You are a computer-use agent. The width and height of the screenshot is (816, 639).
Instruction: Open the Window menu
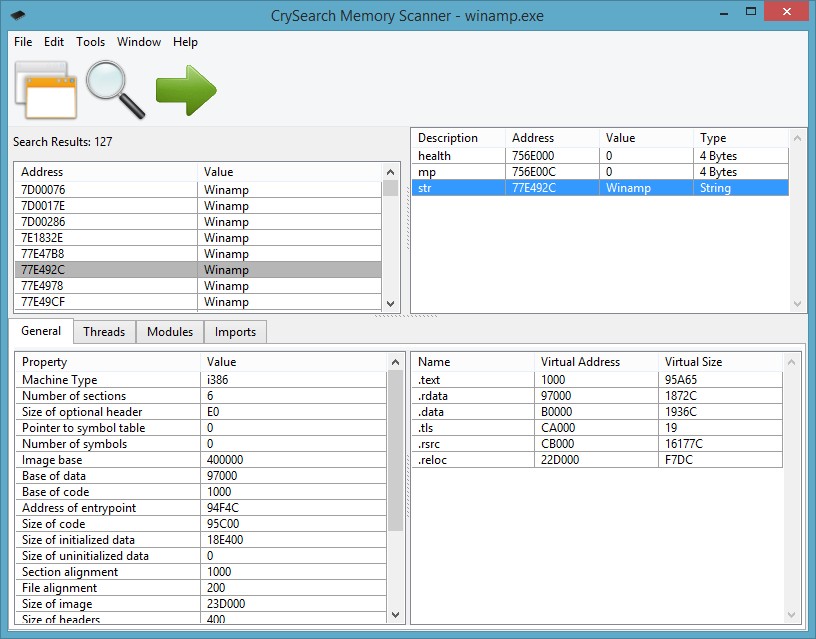point(139,42)
